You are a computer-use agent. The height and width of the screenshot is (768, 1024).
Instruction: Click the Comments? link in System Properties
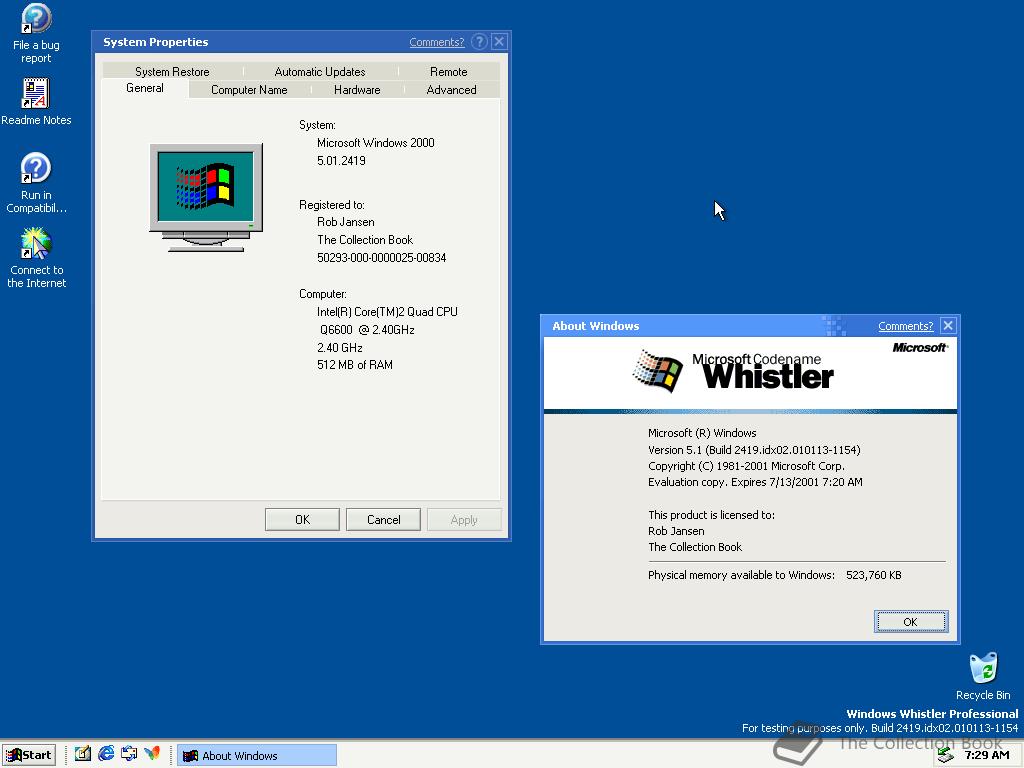click(437, 42)
